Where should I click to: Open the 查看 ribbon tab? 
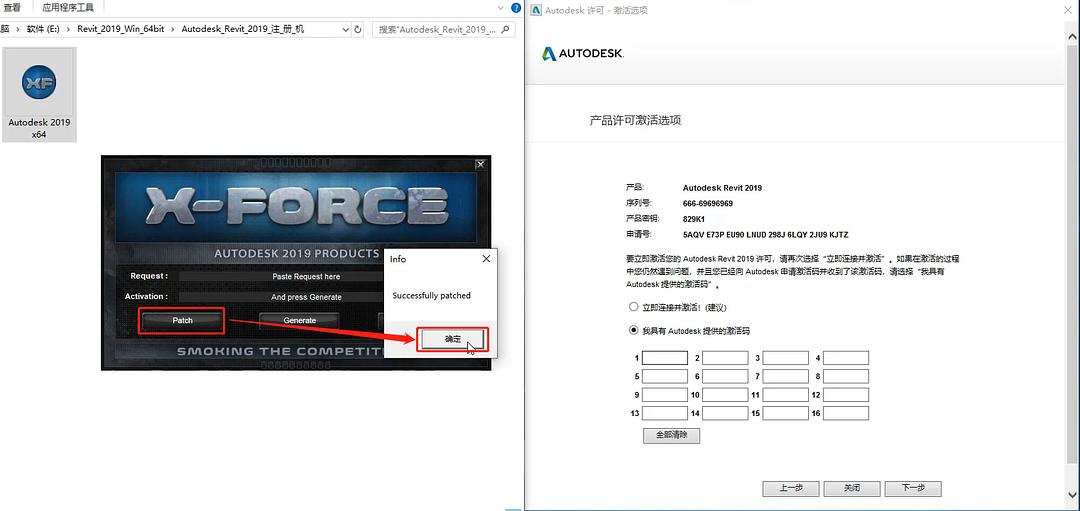[11, 7]
